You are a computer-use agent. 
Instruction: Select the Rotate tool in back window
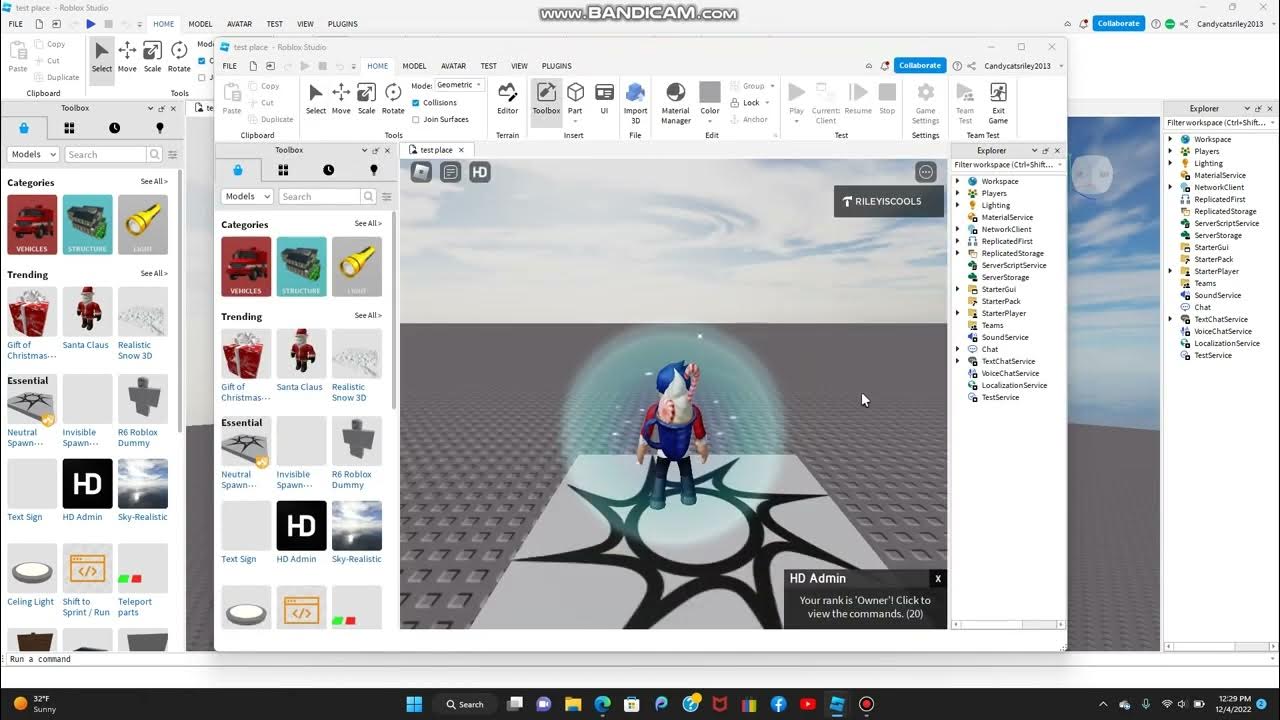pos(179,56)
